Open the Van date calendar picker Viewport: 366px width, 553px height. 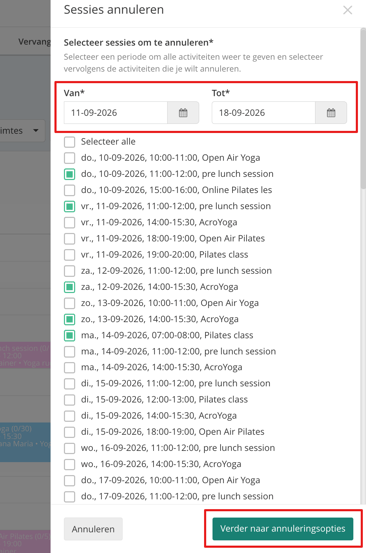pos(183,113)
